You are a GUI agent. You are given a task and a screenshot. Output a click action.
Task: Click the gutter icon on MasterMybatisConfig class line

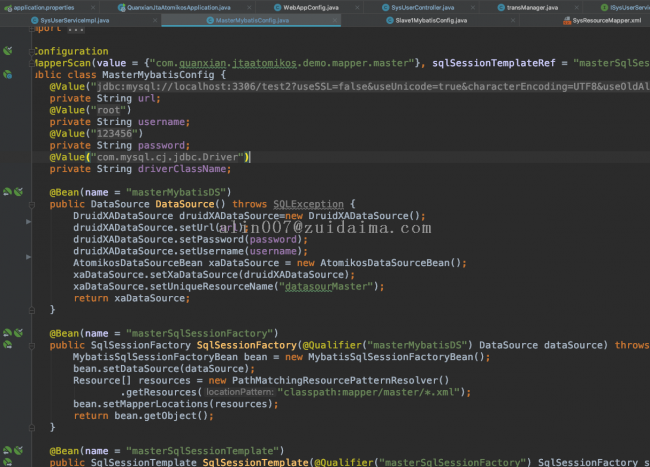[8, 74]
